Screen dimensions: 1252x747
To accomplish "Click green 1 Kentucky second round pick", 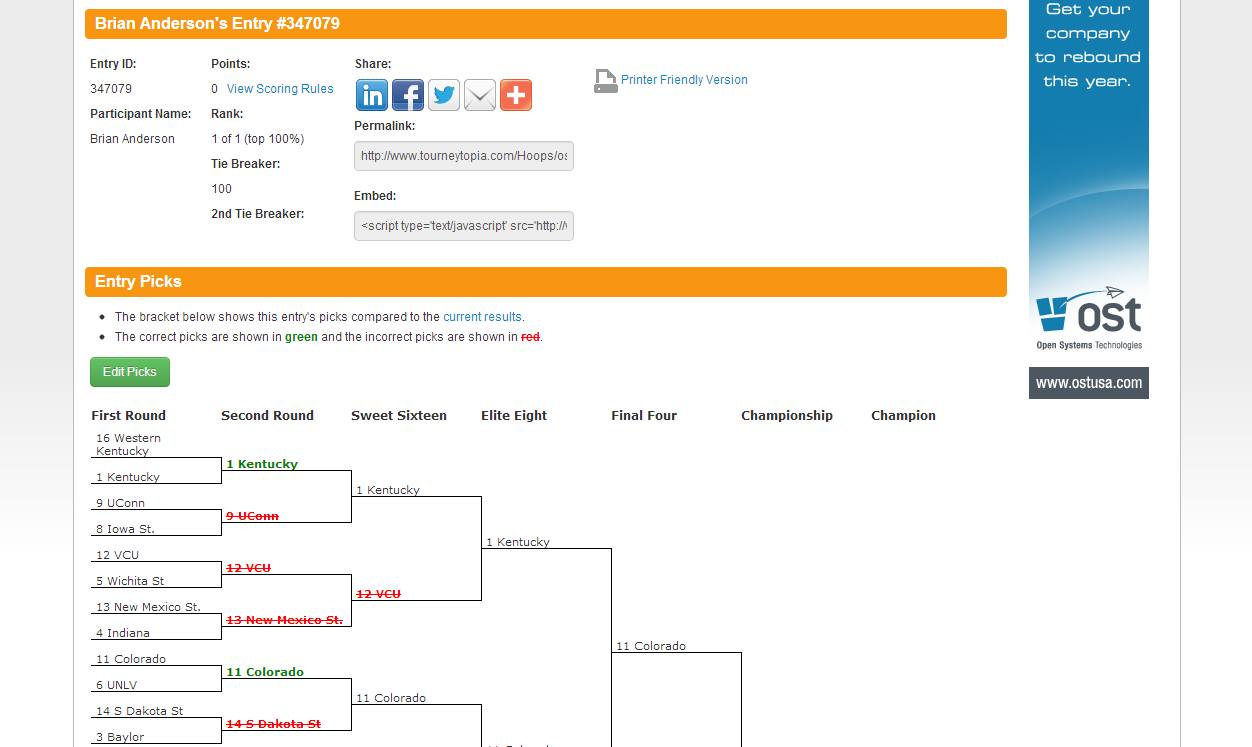I will point(262,464).
